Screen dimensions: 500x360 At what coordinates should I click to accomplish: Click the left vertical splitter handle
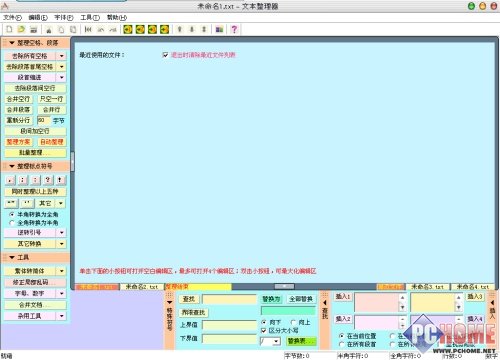(x=72, y=161)
